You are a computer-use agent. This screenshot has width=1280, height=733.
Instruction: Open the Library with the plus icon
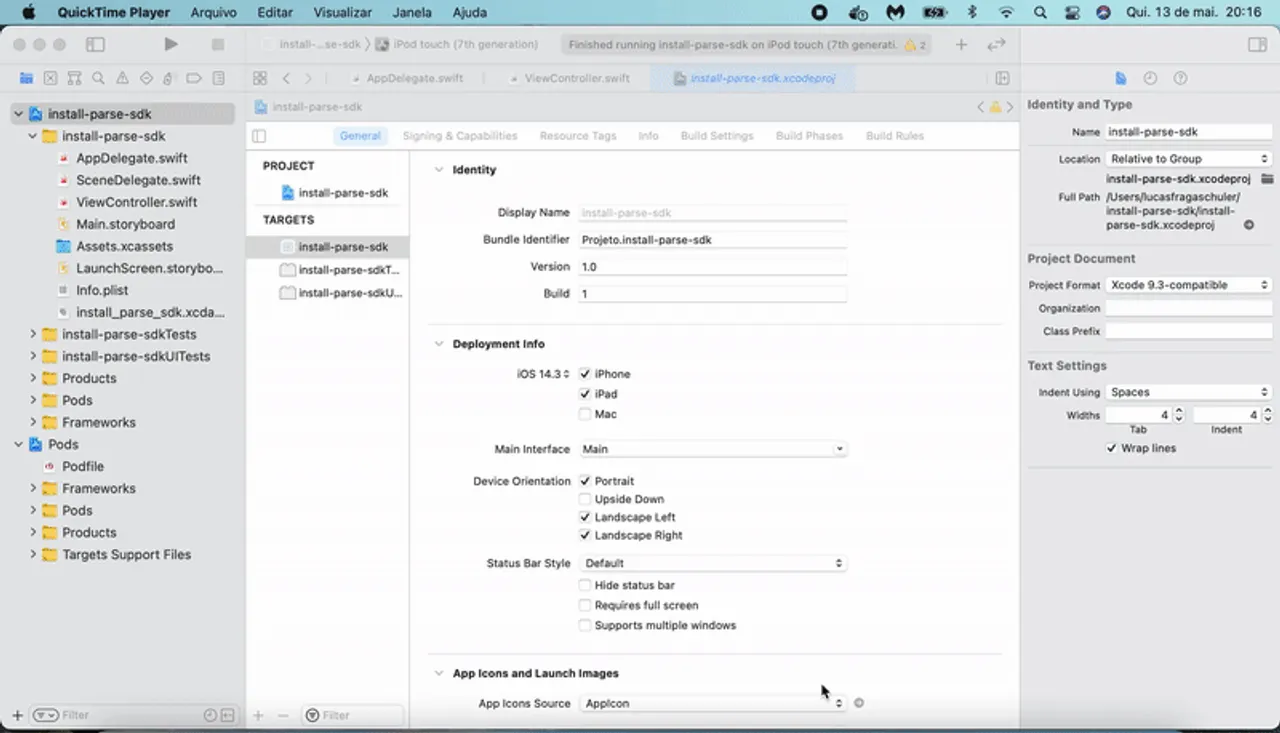[x=961, y=44]
